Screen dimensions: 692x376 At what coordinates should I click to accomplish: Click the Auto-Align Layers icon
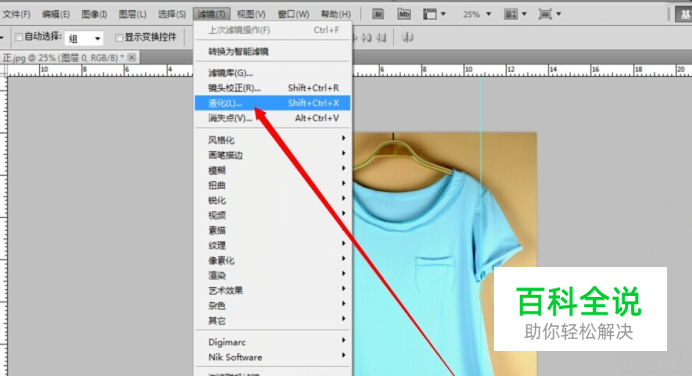coord(407,38)
